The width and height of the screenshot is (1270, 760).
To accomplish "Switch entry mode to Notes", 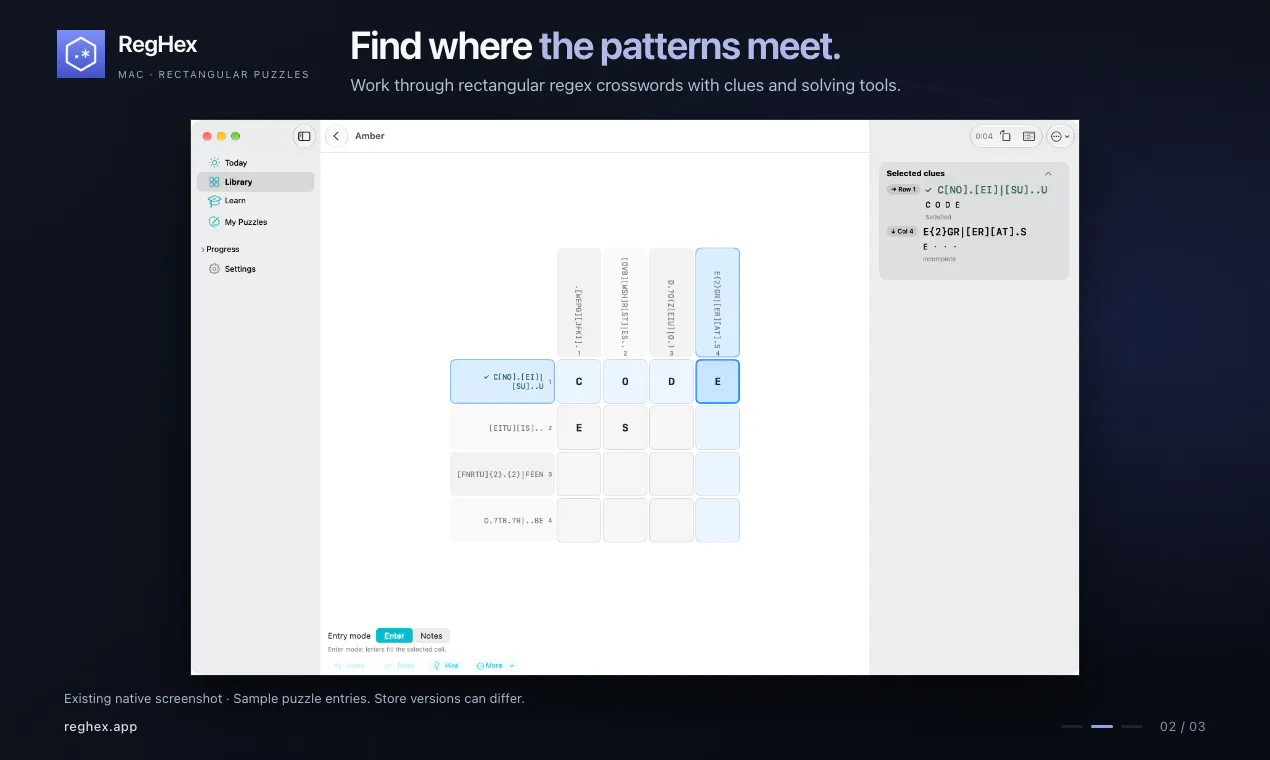I will click(431, 636).
